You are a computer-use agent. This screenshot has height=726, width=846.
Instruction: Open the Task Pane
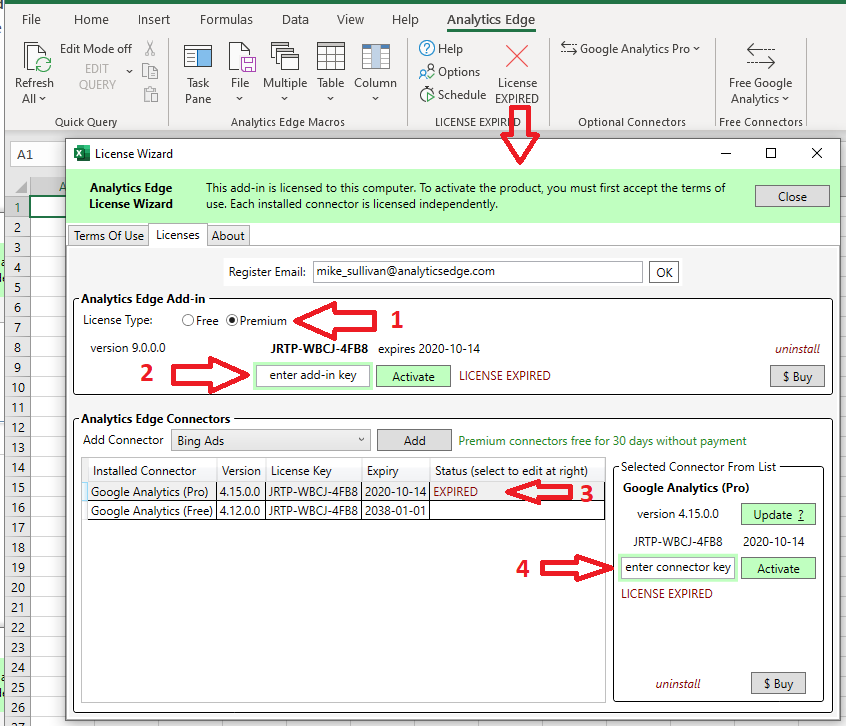tap(197, 70)
